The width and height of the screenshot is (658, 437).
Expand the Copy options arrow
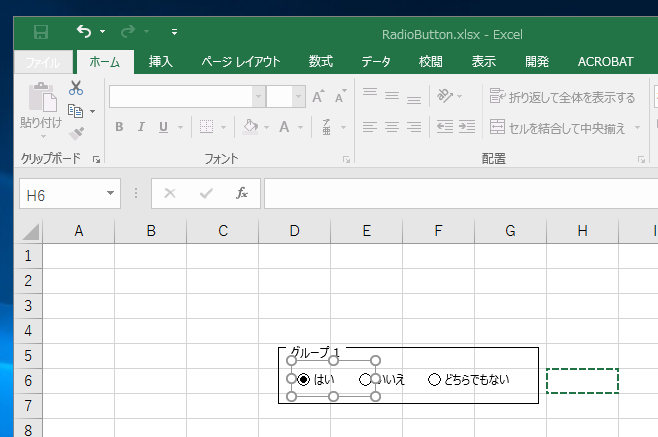tap(92, 111)
